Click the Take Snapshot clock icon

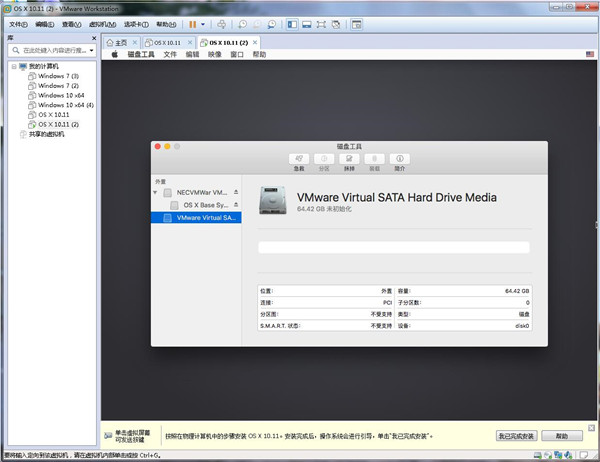pyautogui.click(x=242, y=24)
